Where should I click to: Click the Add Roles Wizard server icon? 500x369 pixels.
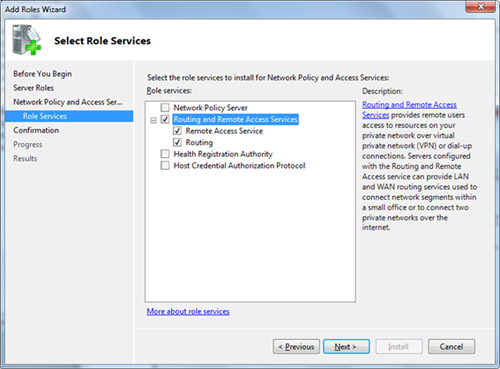point(26,40)
